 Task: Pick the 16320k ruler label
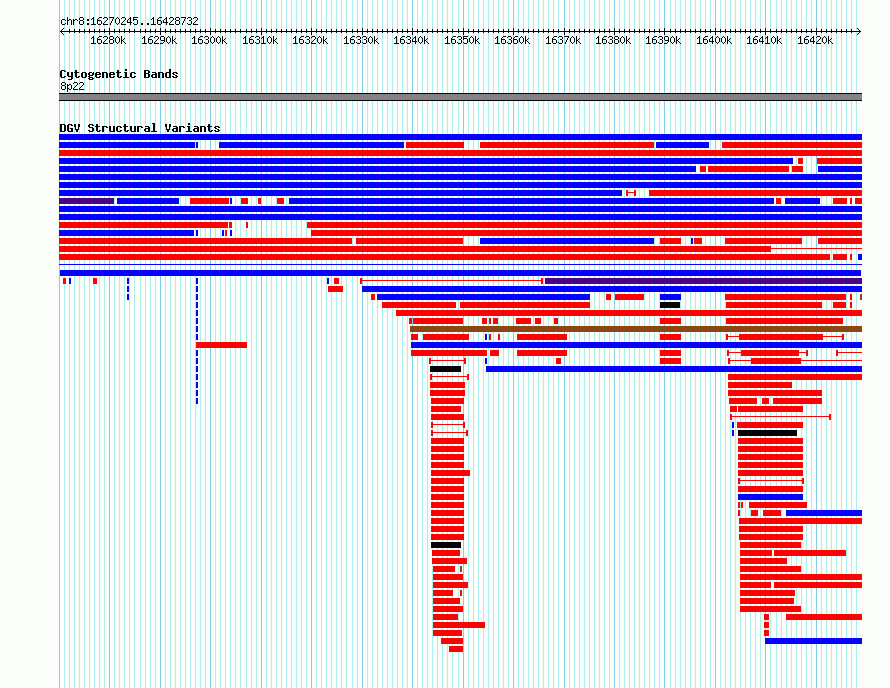tap(310, 40)
